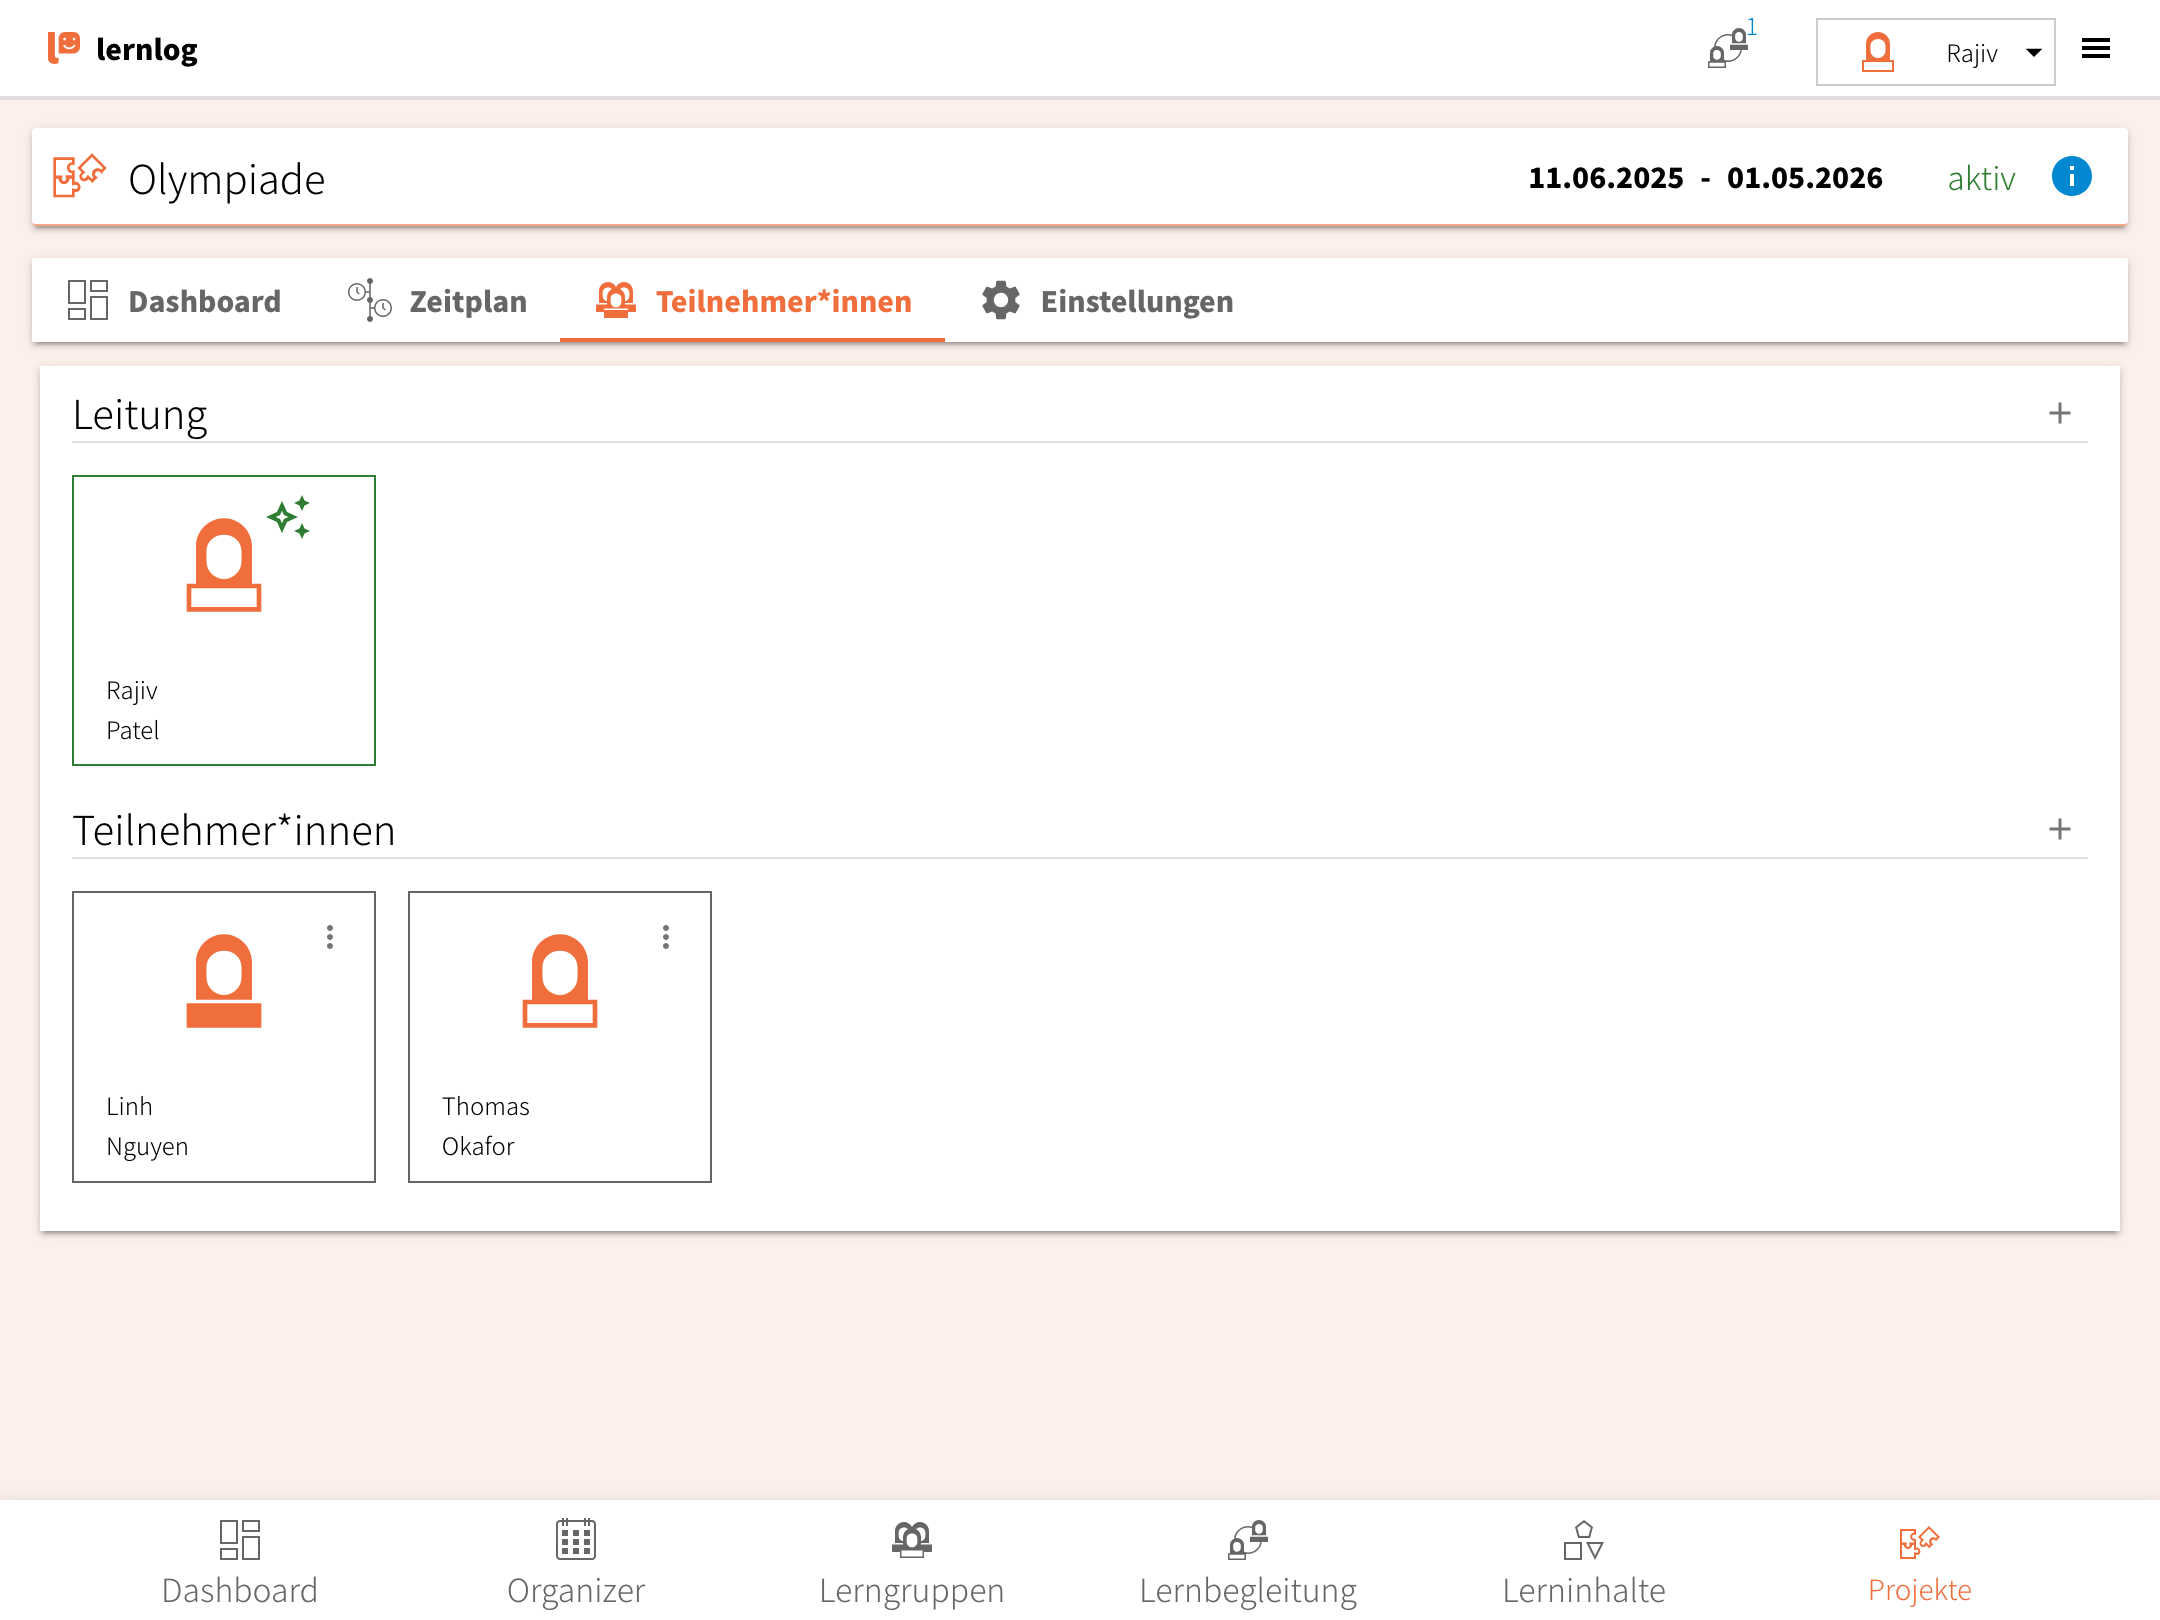The width and height of the screenshot is (2160, 1620).
Task: Open Organizer calendar in bottom navigation
Action: tap(576, 1562)
